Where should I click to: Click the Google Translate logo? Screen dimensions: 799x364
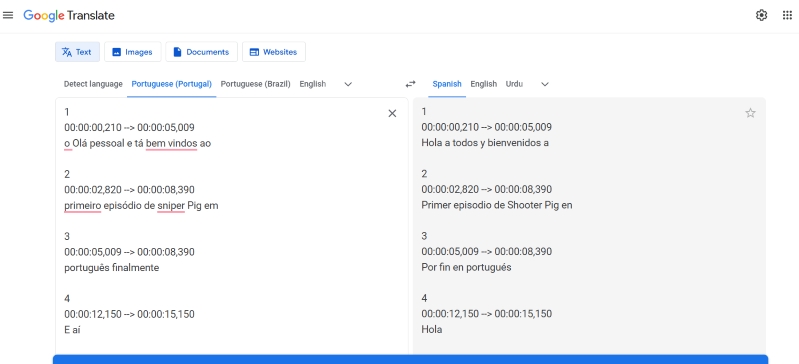tap(69, 15)
